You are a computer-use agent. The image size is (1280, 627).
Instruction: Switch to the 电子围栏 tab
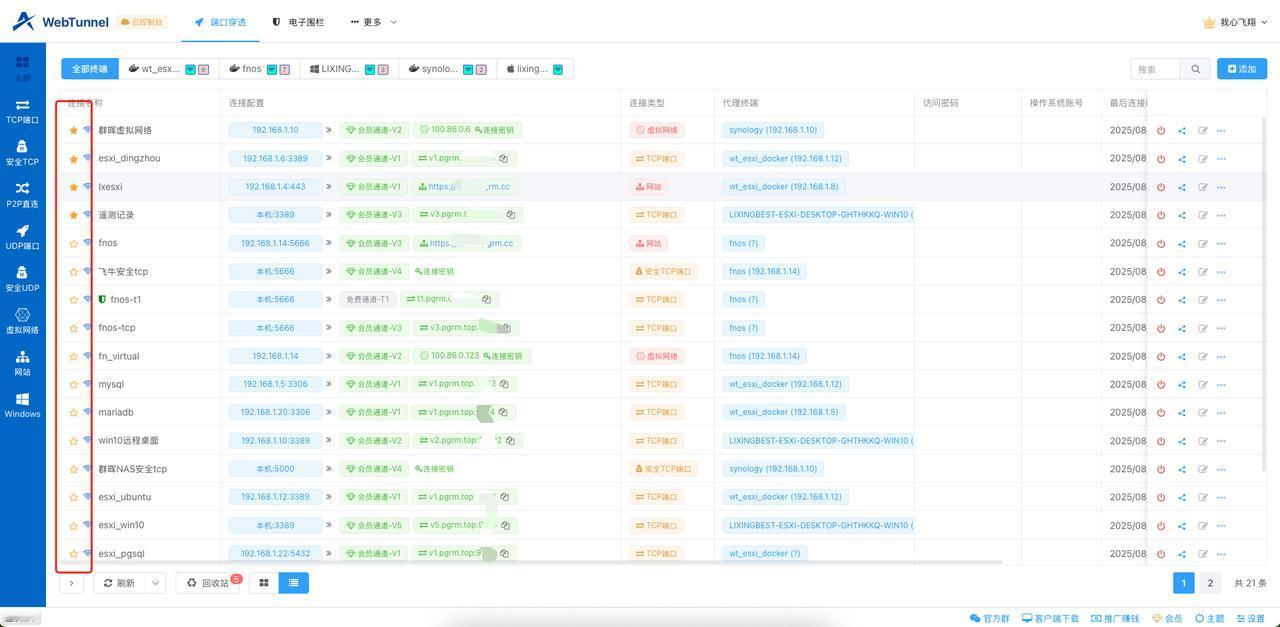(298, 22)
